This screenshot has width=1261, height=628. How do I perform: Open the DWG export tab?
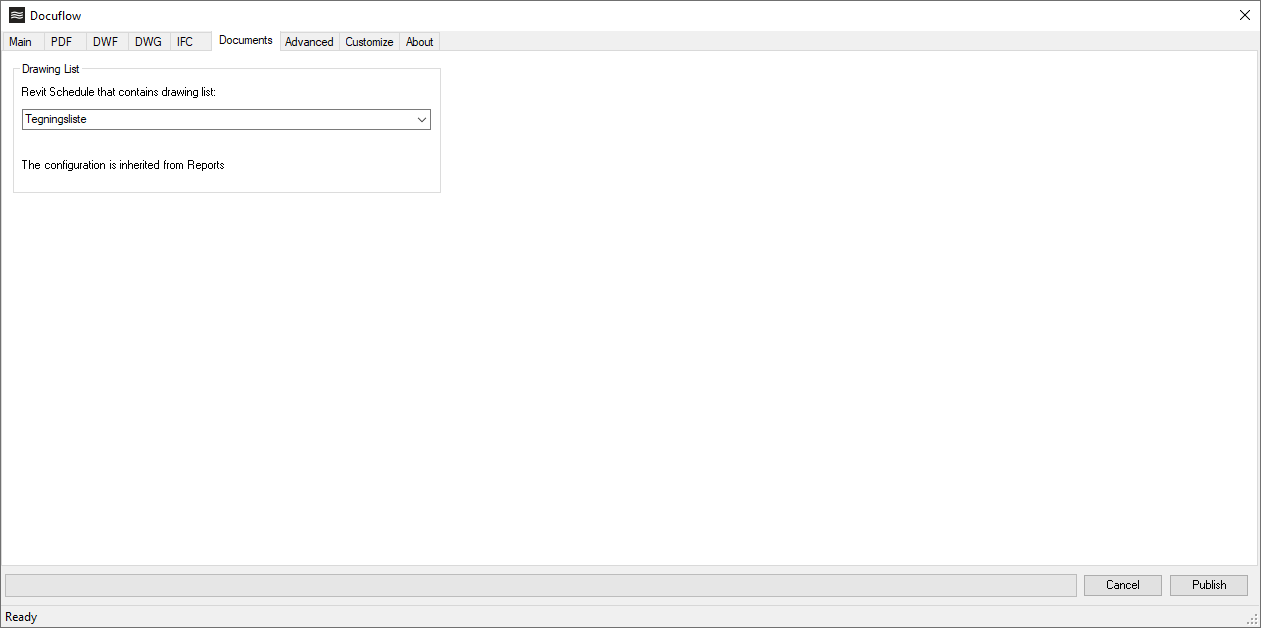pyautogui.click(x=147, y=42)
